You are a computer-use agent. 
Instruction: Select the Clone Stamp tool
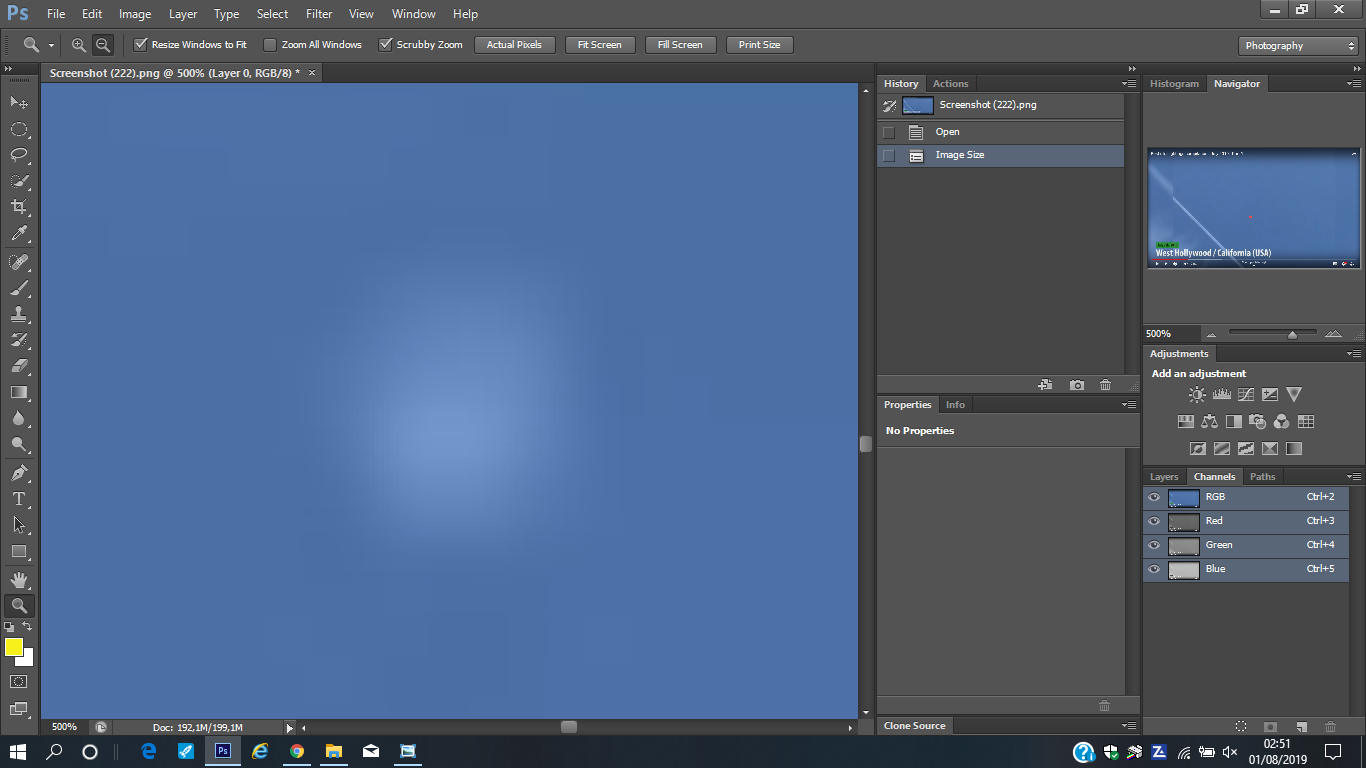pyautogui.click(x=19, y=314)
